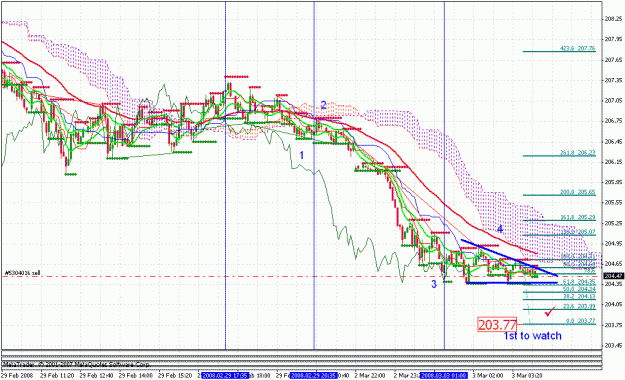The height and width of the screenshot is (380, 625).
Task: Click '29 Feb 12:40' on the time axis
Action: click(96, 376)
